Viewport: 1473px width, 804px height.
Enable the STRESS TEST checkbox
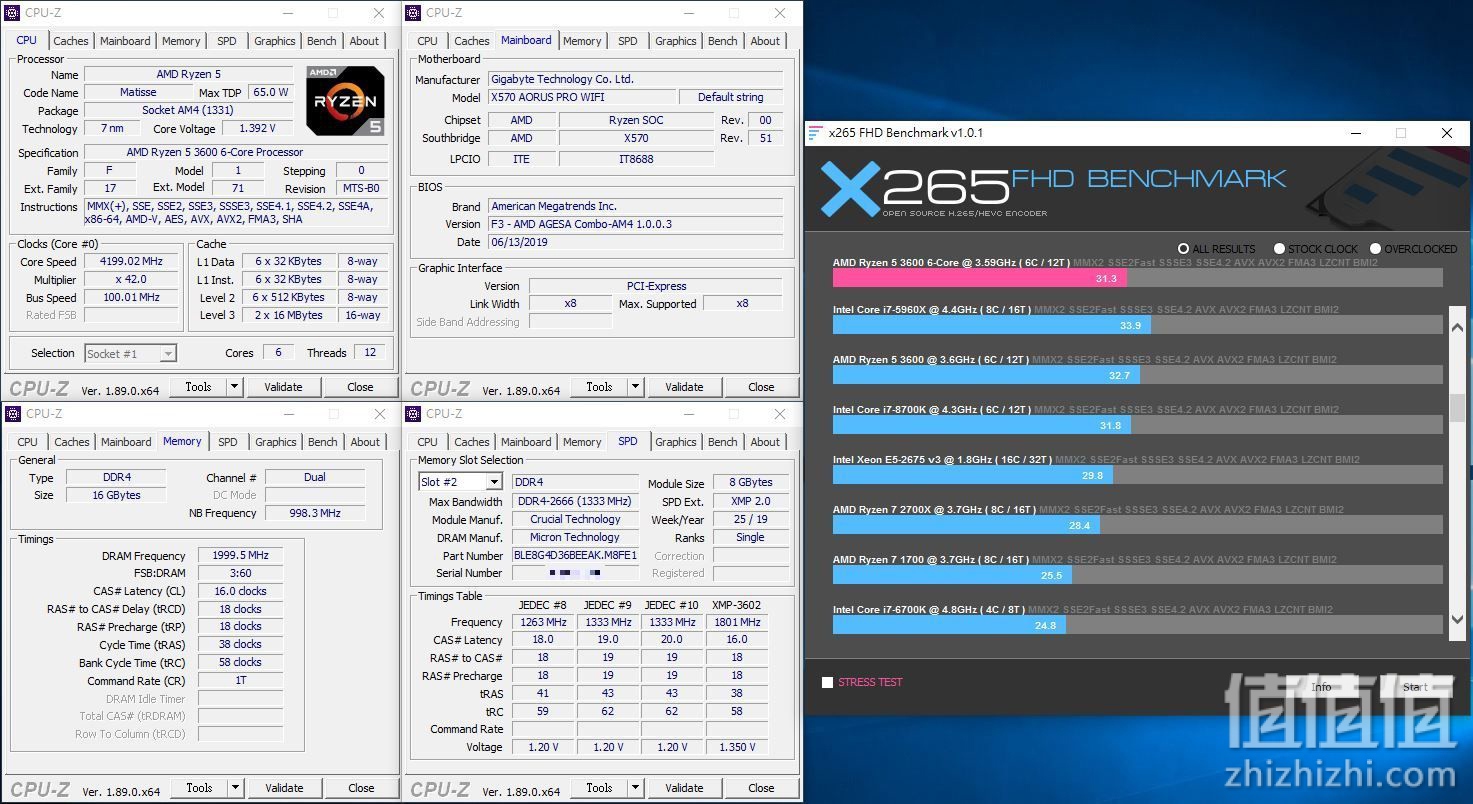827,682
